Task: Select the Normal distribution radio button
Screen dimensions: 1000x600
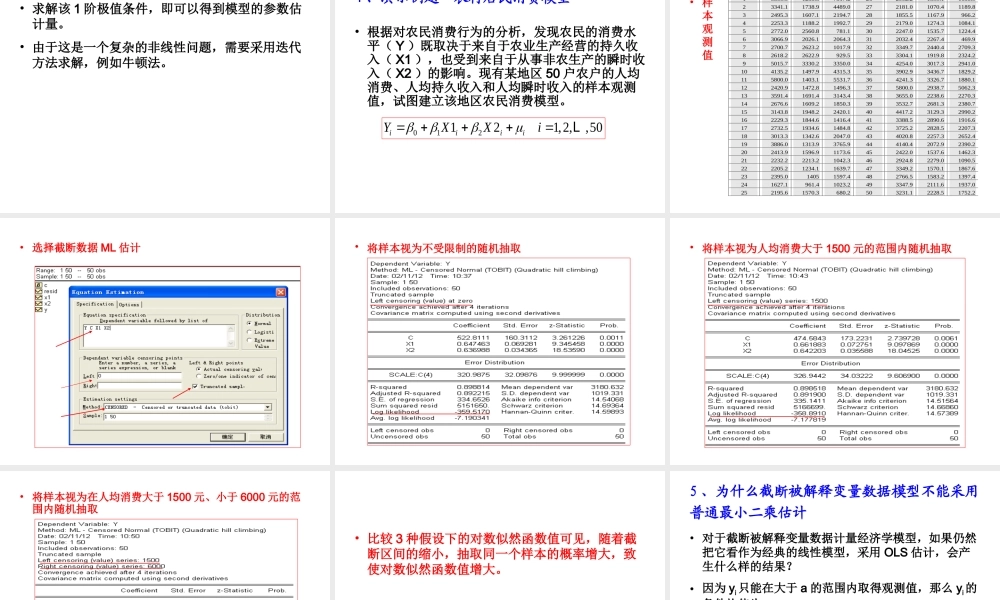Action: click(249, 323)
